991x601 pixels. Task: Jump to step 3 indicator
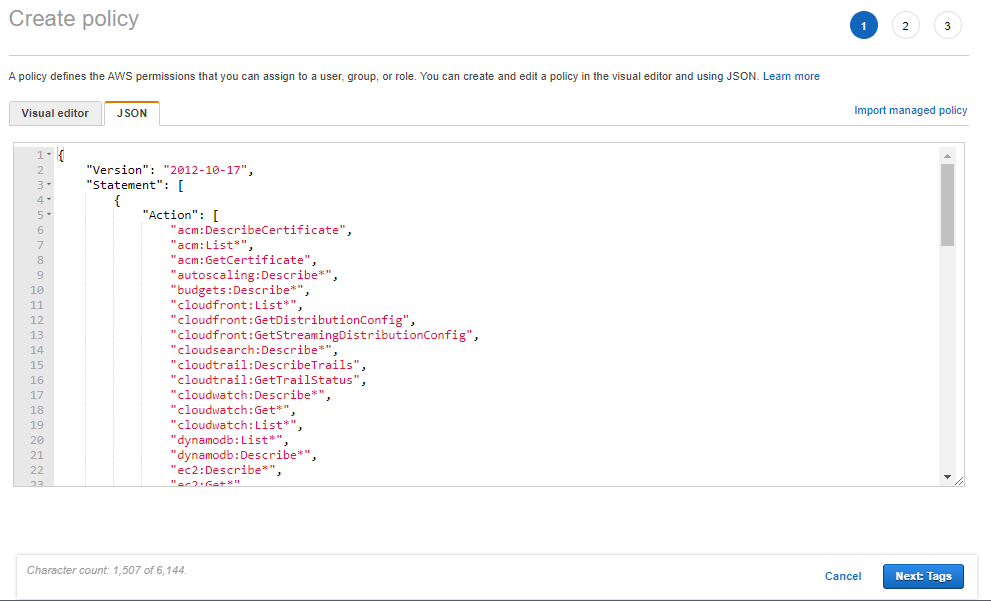(x=947, y=26)
